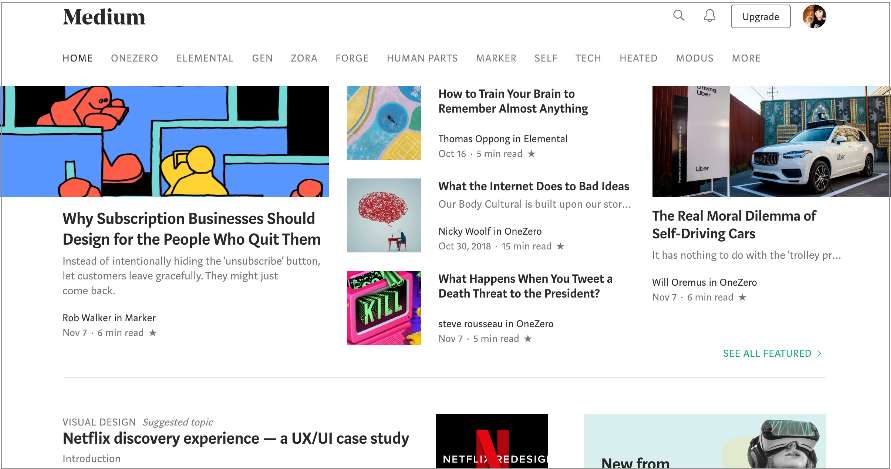Viewport: 891px width, 469px height.
Task: Open Thomas Oppong author link
Action: pyautogui.click(x=473, y=139)
